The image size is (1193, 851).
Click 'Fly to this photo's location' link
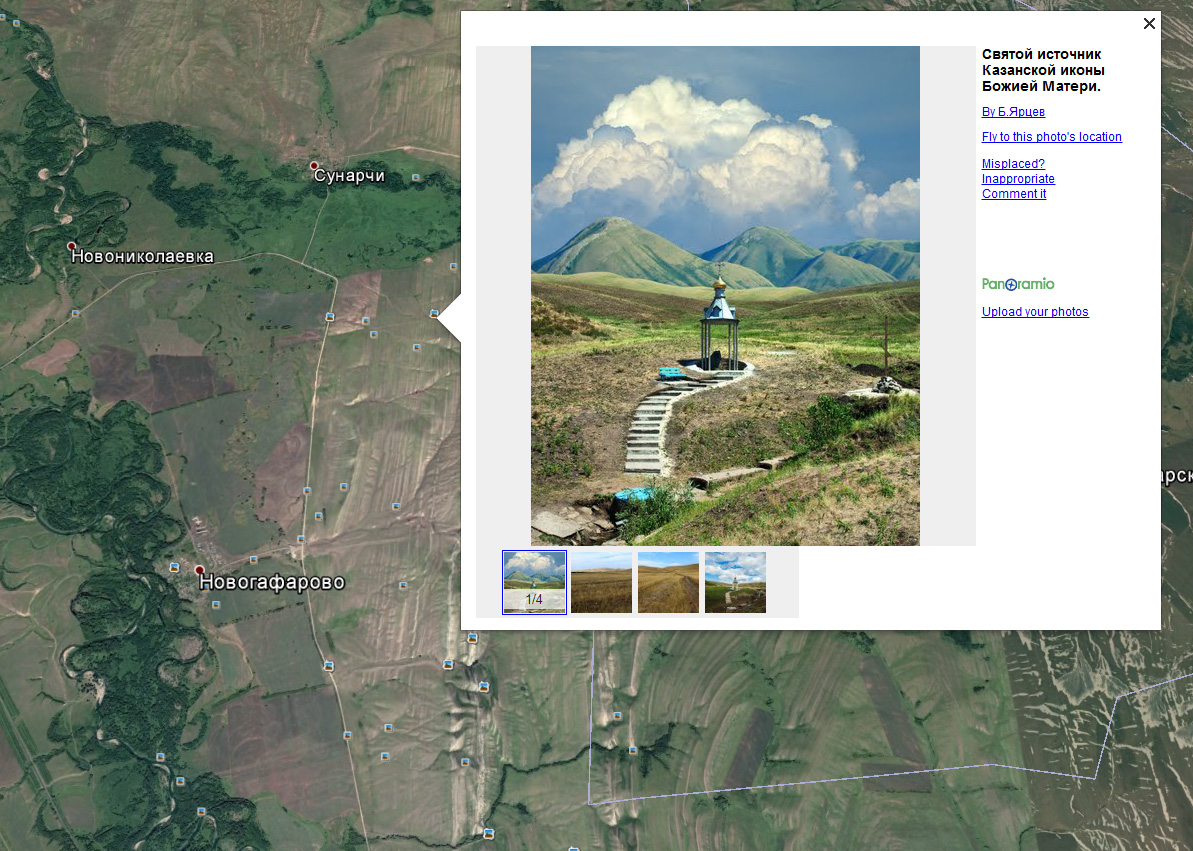click(x=1051, y=137)
